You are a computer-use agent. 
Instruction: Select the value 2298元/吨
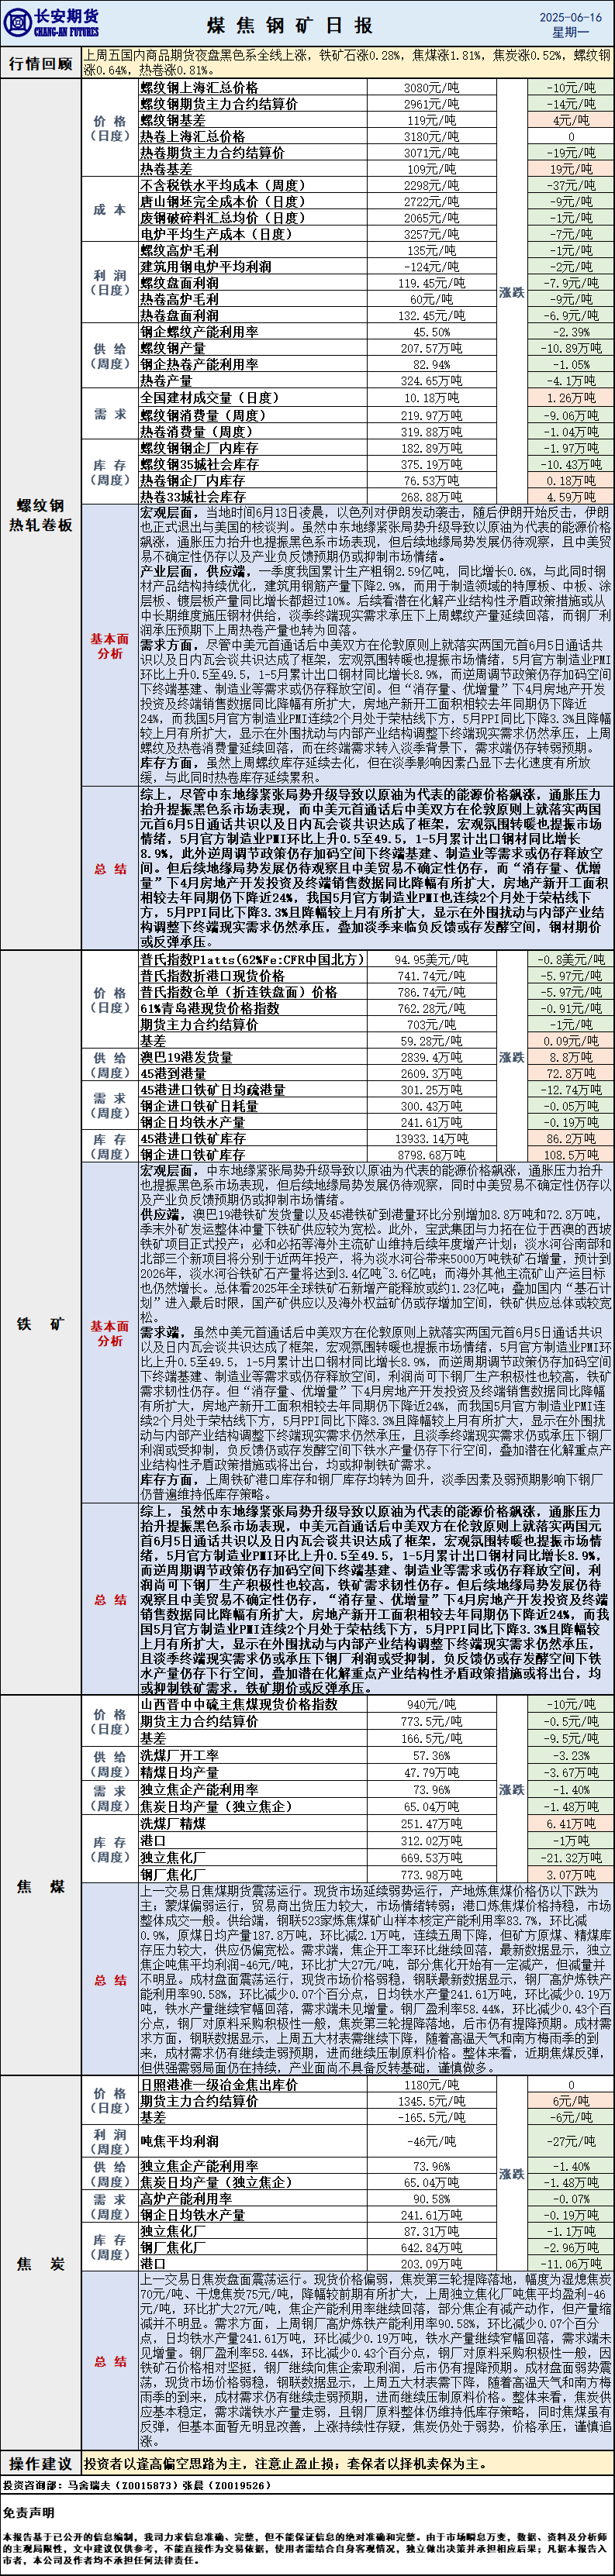tap(431, 186)
